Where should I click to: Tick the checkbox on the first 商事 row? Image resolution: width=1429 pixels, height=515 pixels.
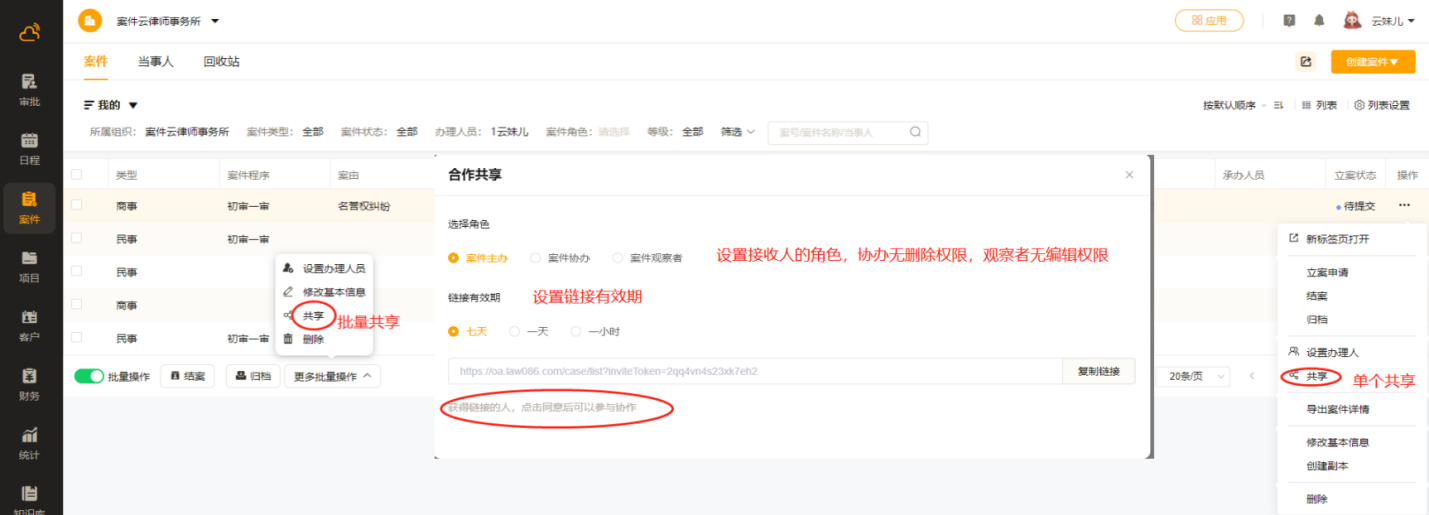coord(77,205)
